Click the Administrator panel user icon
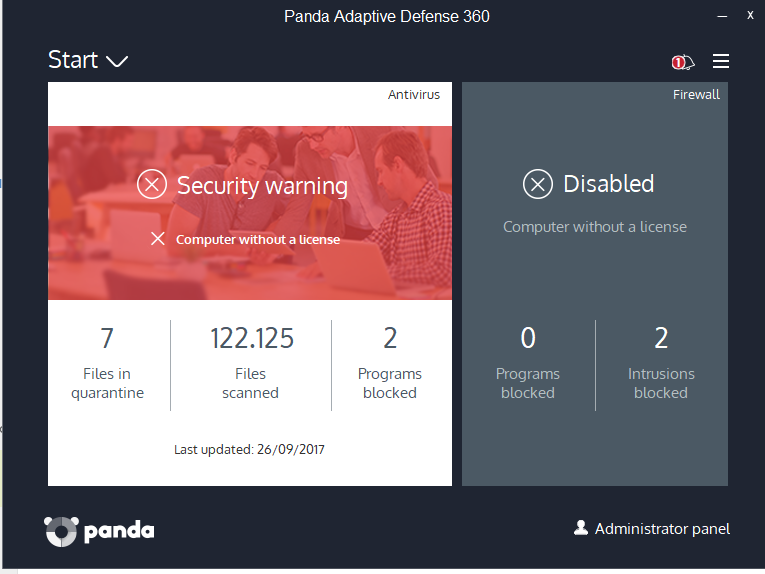This screenshot has height=574, width=765. [581, 528]
